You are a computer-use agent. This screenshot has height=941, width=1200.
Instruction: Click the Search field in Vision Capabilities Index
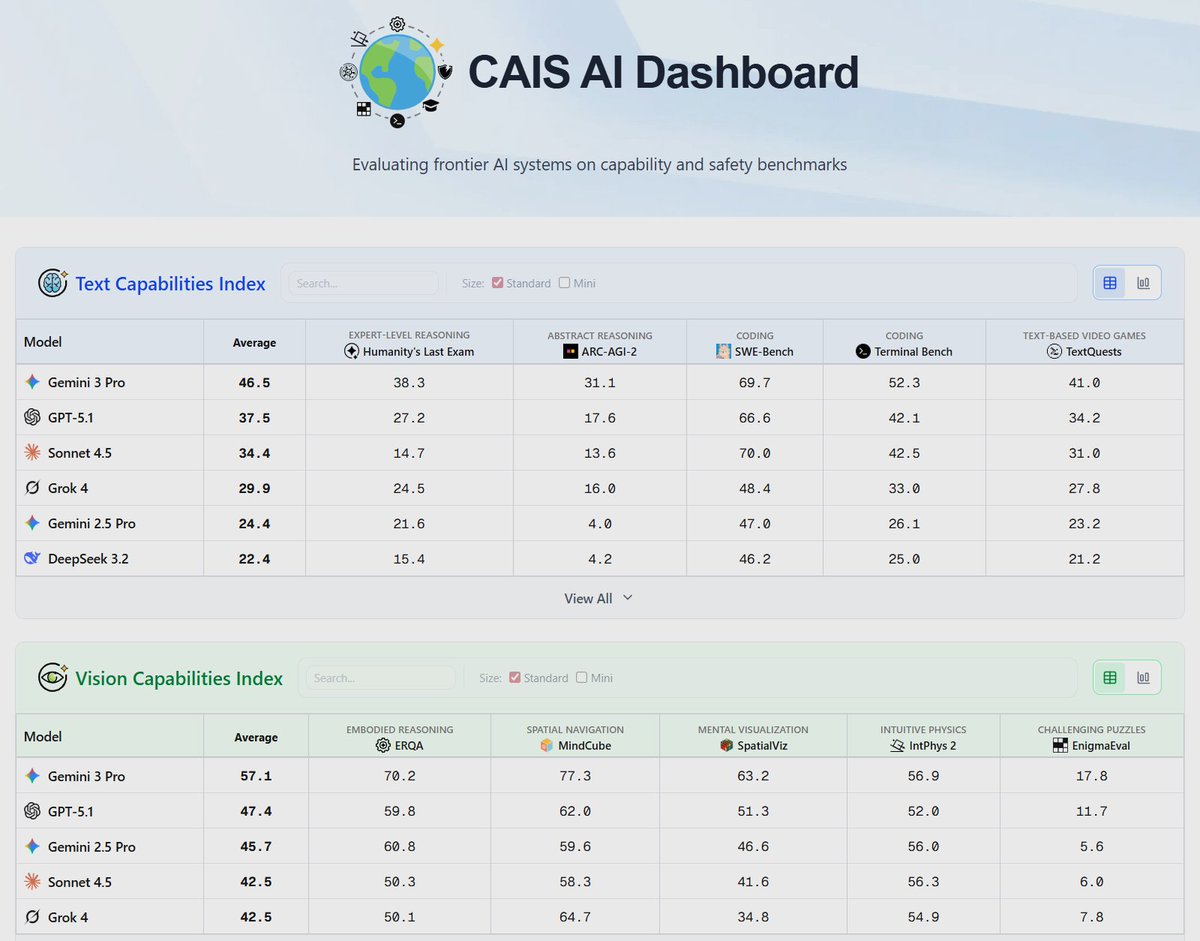[380, 678]
